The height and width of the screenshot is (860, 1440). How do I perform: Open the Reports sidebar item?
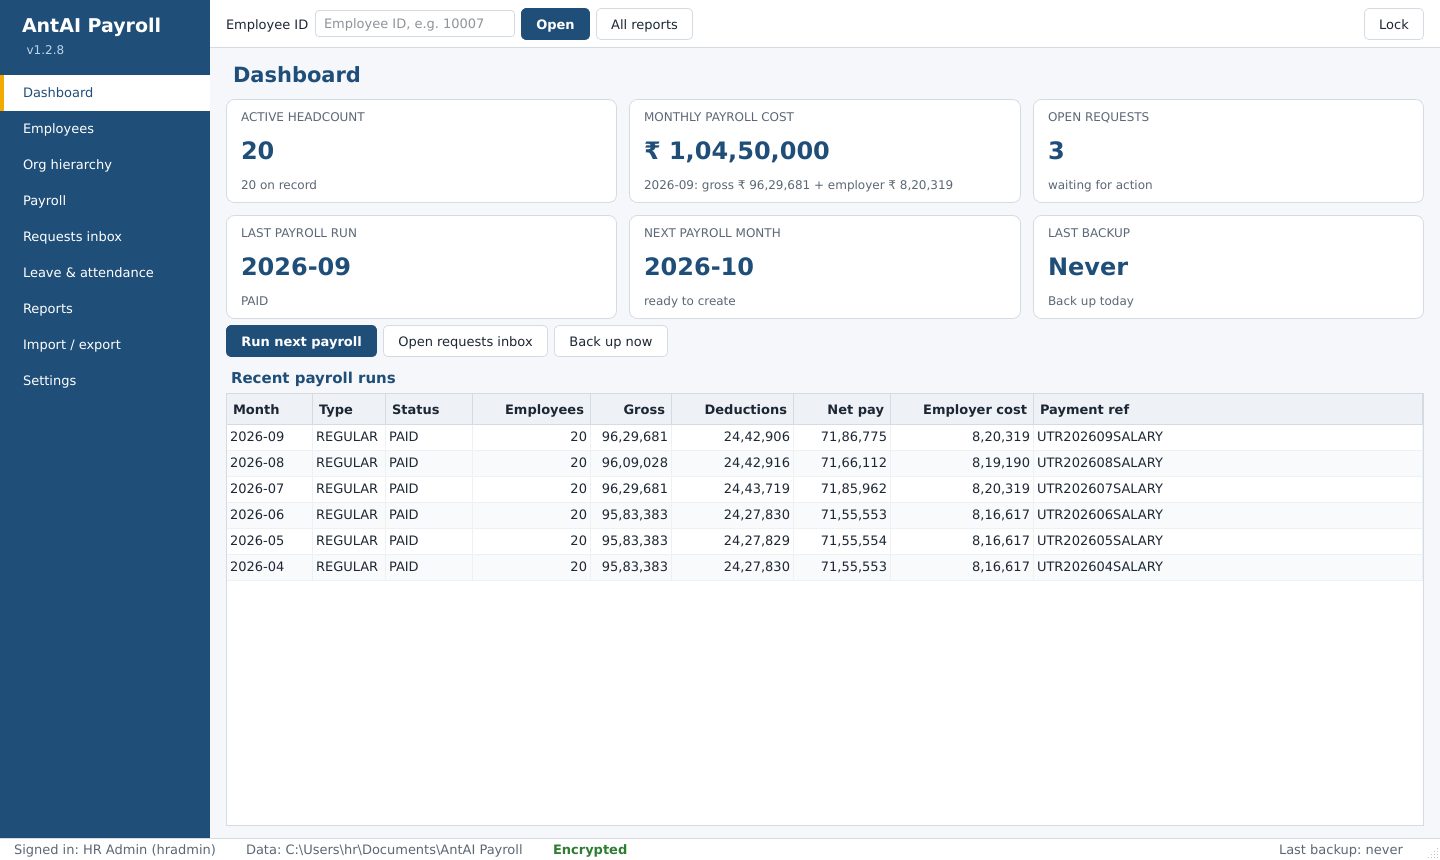(x=105, y=309)
